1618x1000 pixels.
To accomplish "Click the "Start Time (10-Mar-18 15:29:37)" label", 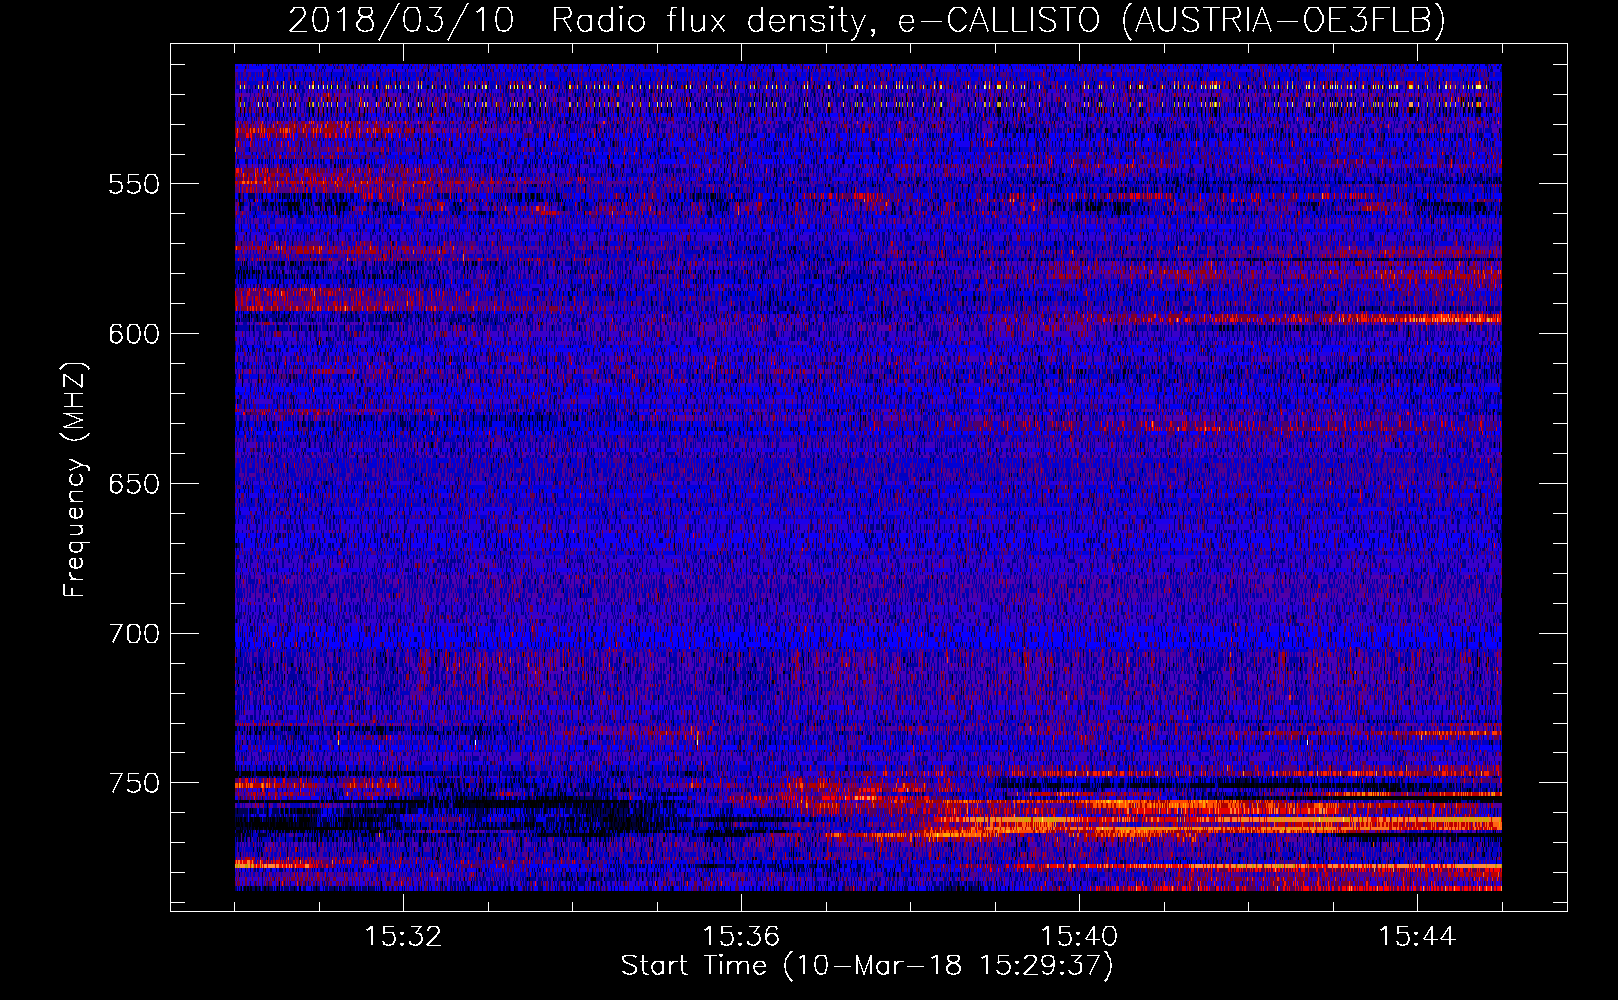I will [x=866, y=966].
